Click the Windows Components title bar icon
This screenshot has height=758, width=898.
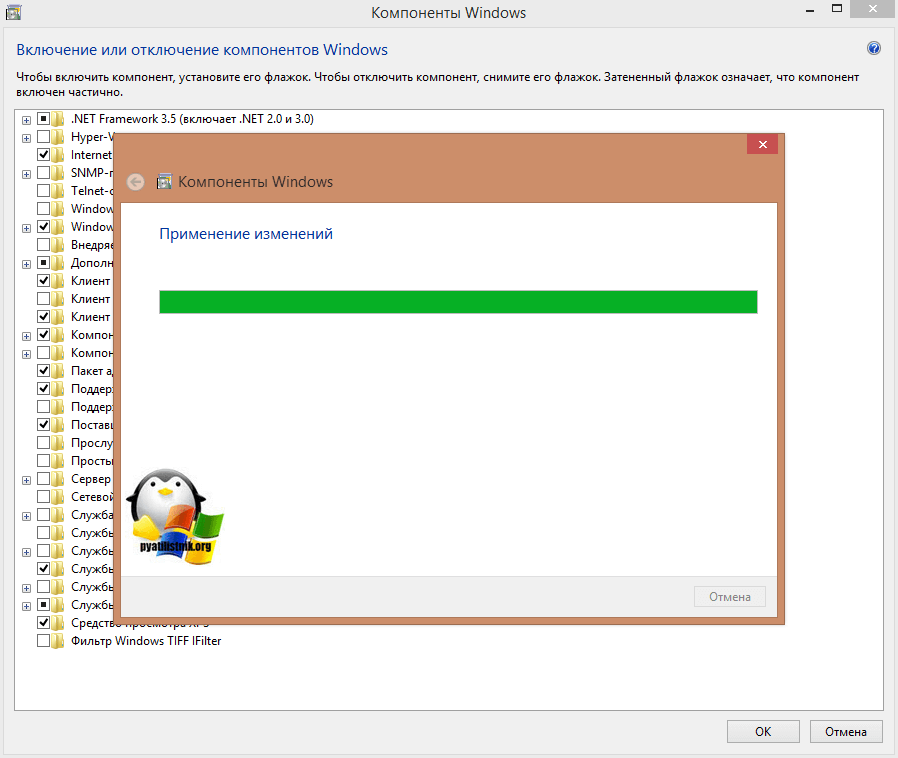point(13,12)
